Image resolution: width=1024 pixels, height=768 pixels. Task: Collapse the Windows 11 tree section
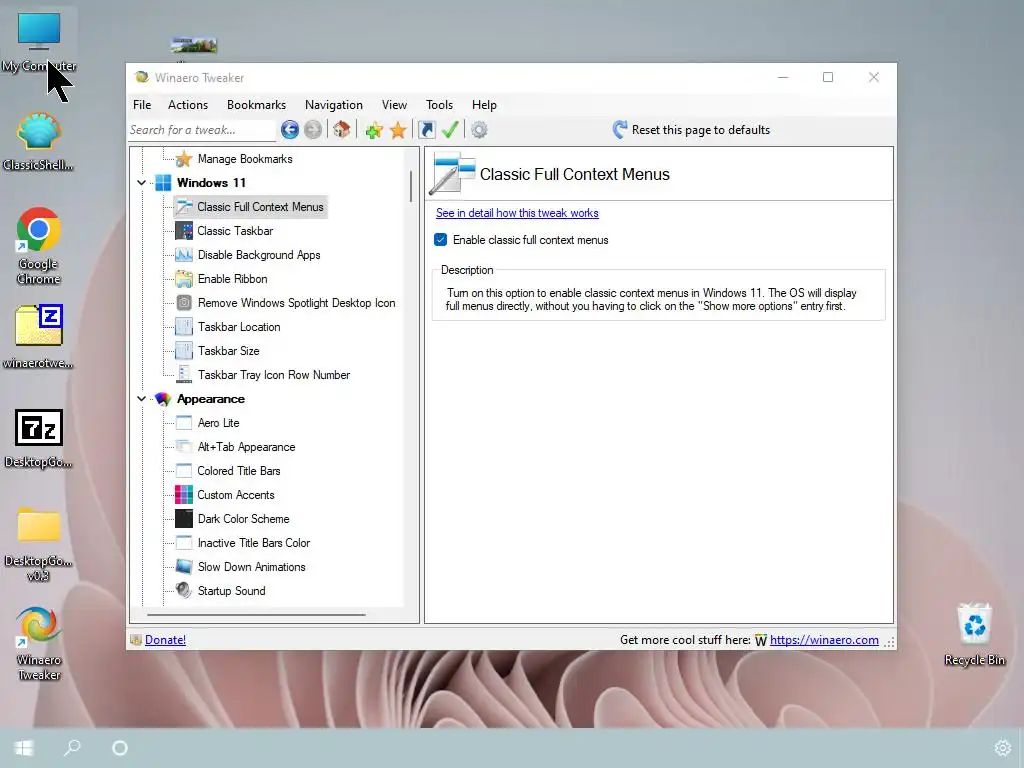click(x=141, y=183)
